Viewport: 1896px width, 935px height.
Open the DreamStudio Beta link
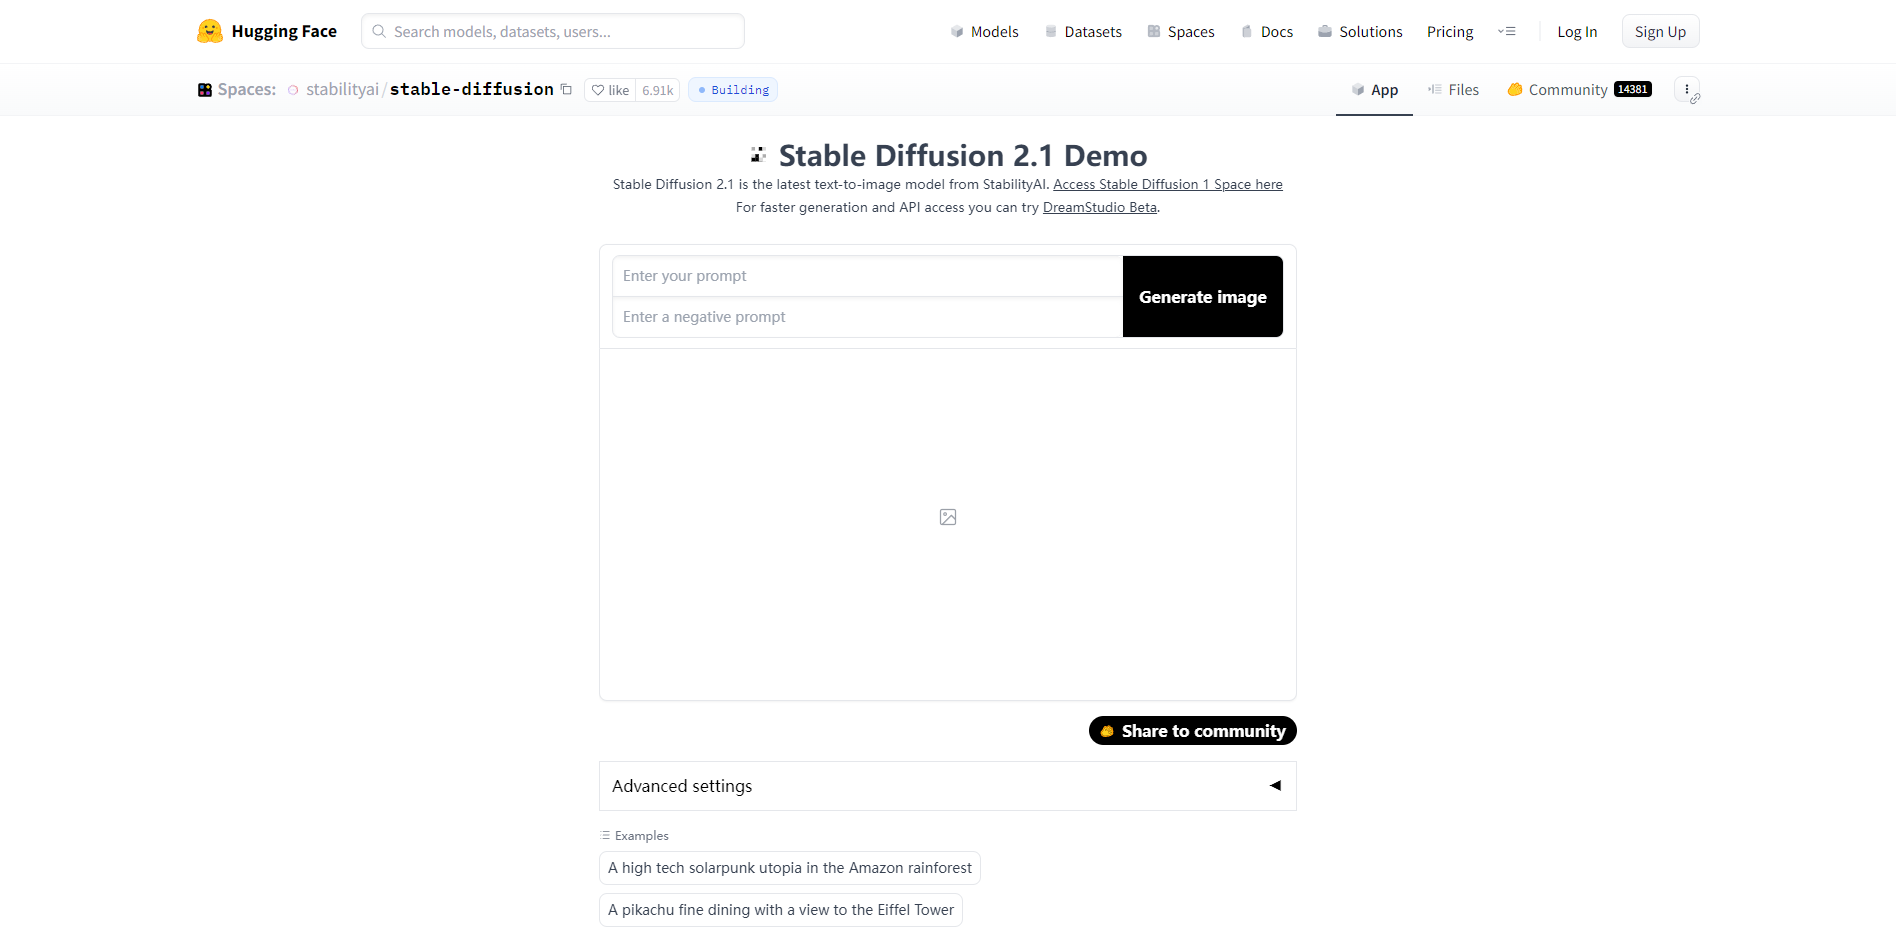pyautogui.click(x=1099, y=208)
